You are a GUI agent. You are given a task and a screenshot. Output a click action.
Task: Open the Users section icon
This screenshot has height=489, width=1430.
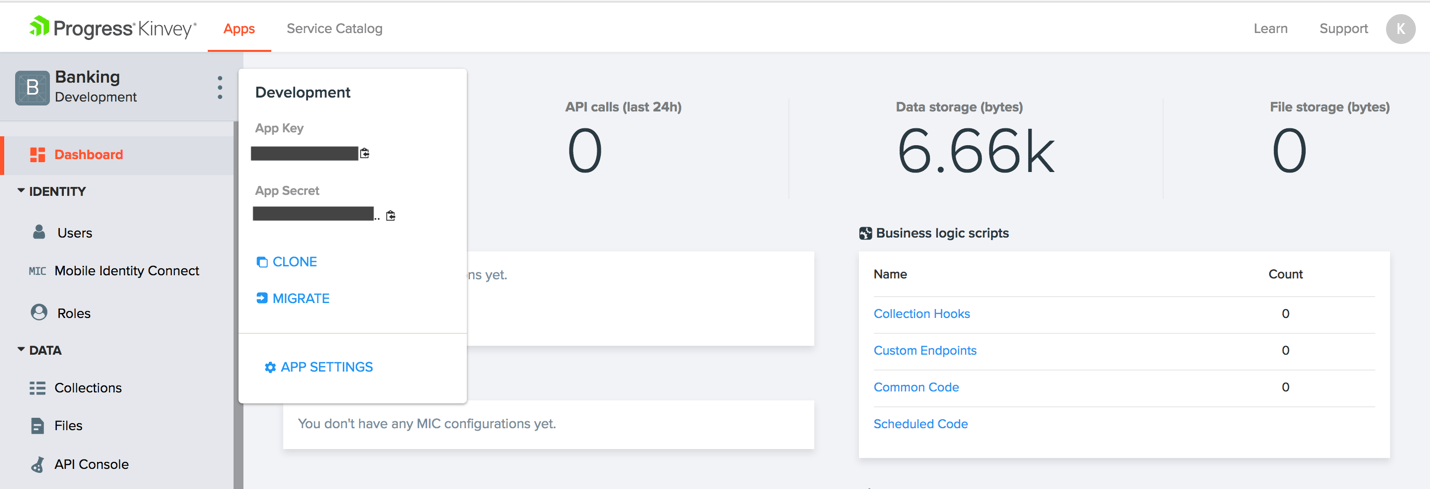pos(39,232)
